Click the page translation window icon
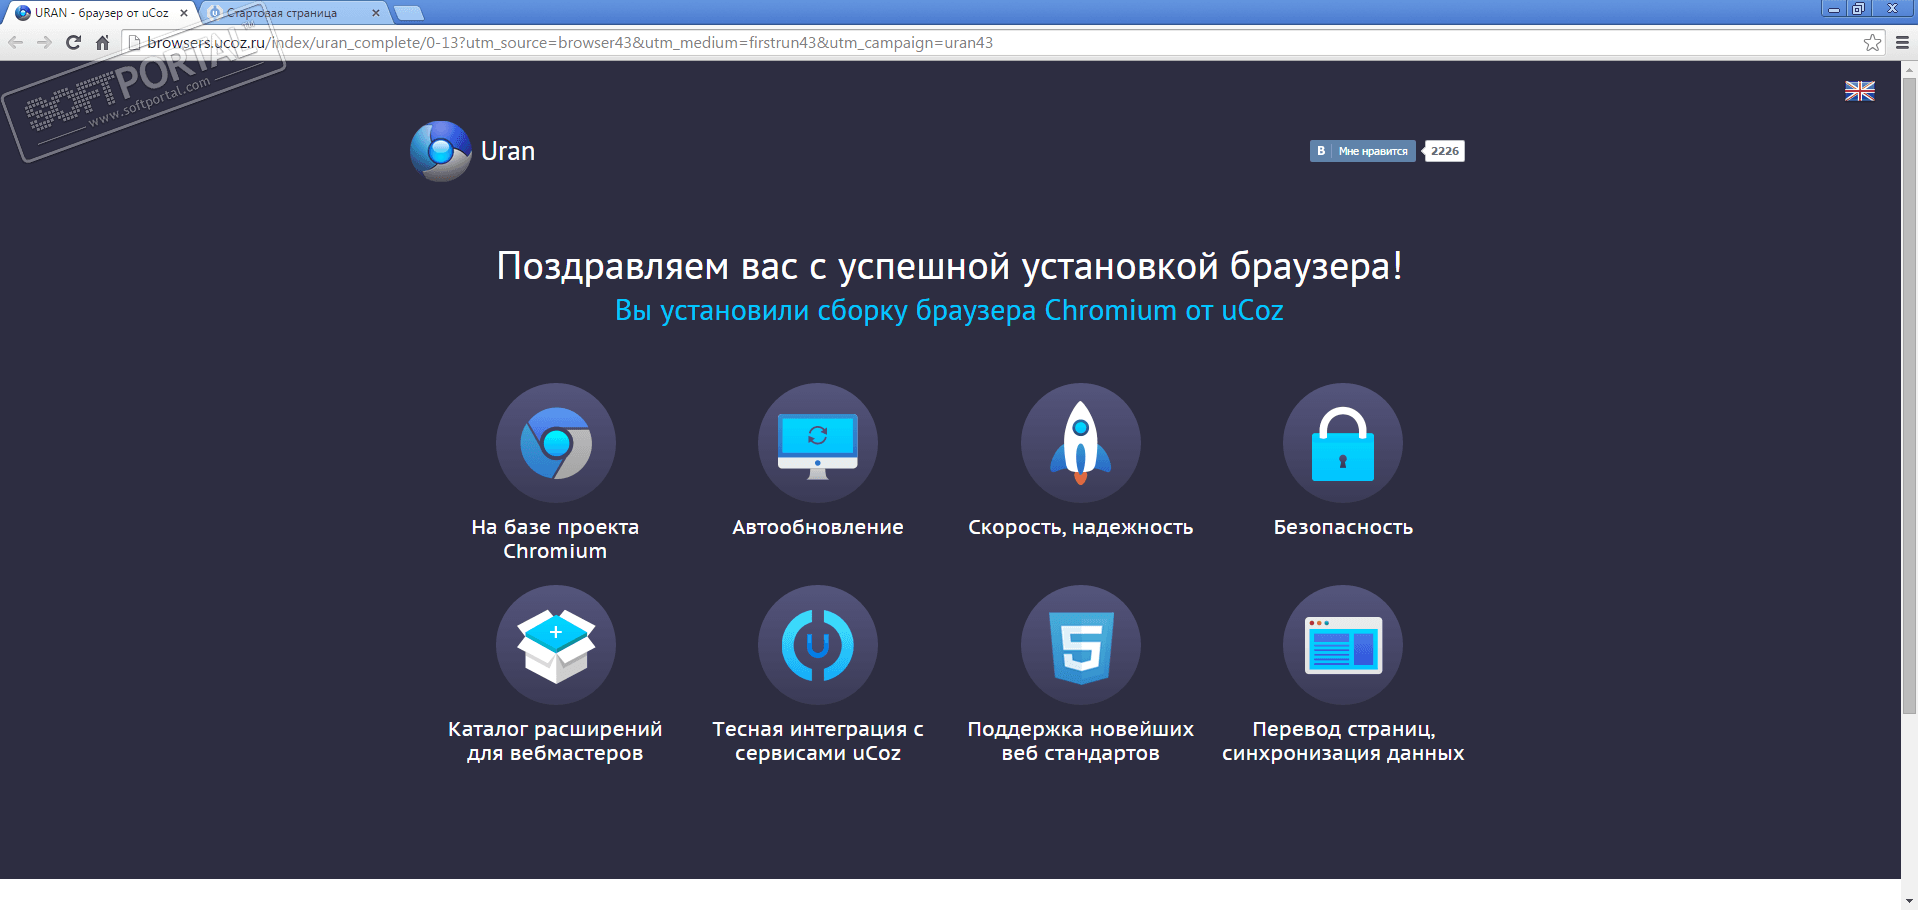This screenshot has height=910, width=1918. (x=1343, y=645)
